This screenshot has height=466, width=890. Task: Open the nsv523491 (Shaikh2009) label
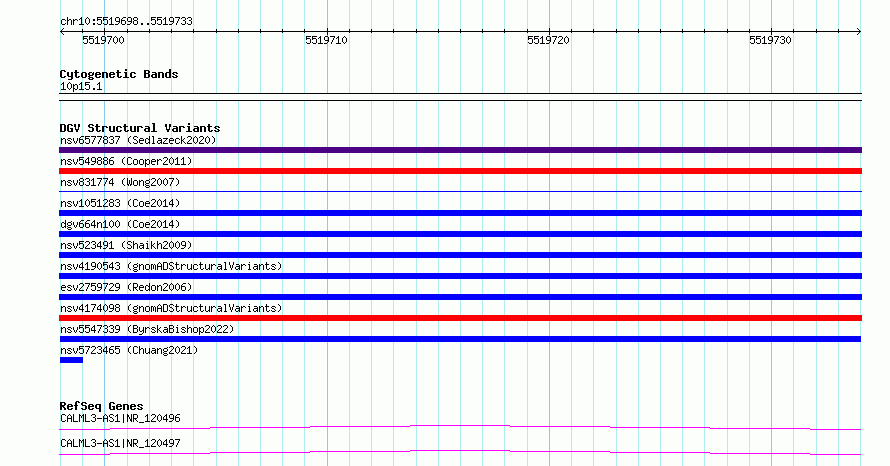pos(126,245)
